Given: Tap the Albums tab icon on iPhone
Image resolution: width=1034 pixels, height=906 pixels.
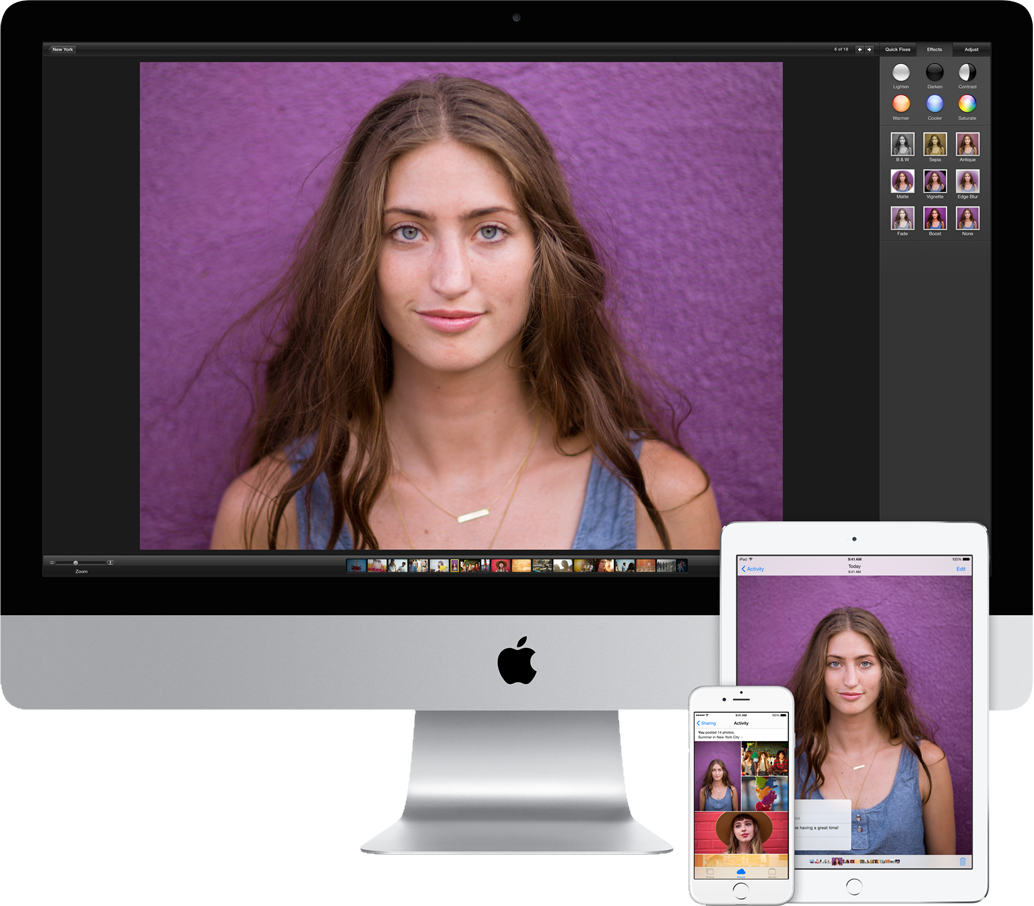Looking at the screenshot, I should (772, 873).
